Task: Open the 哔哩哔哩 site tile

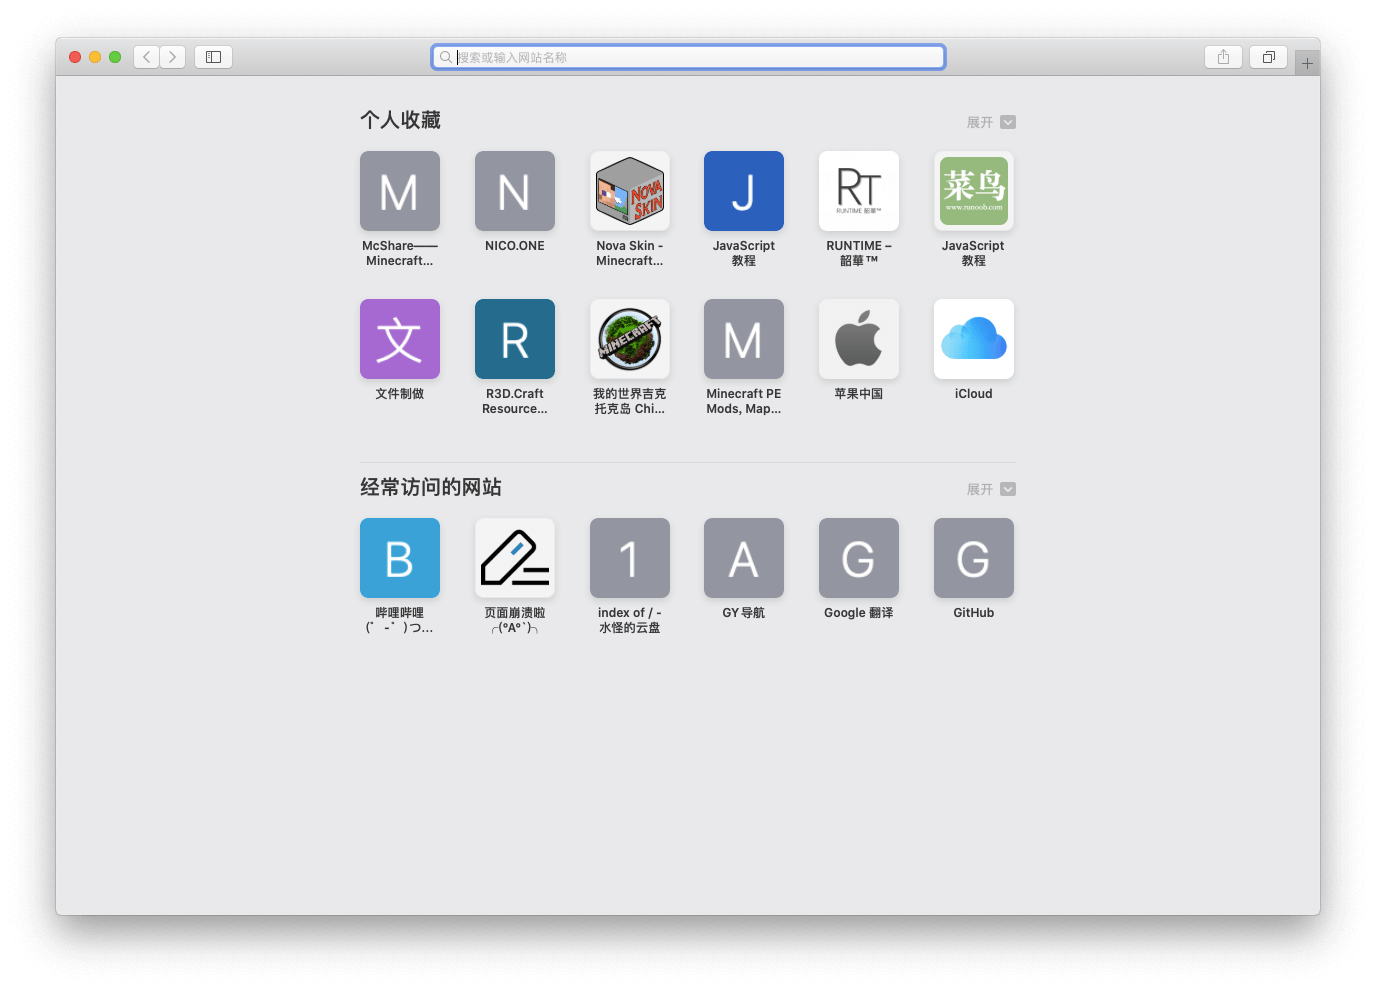Action: click(400, 559)
